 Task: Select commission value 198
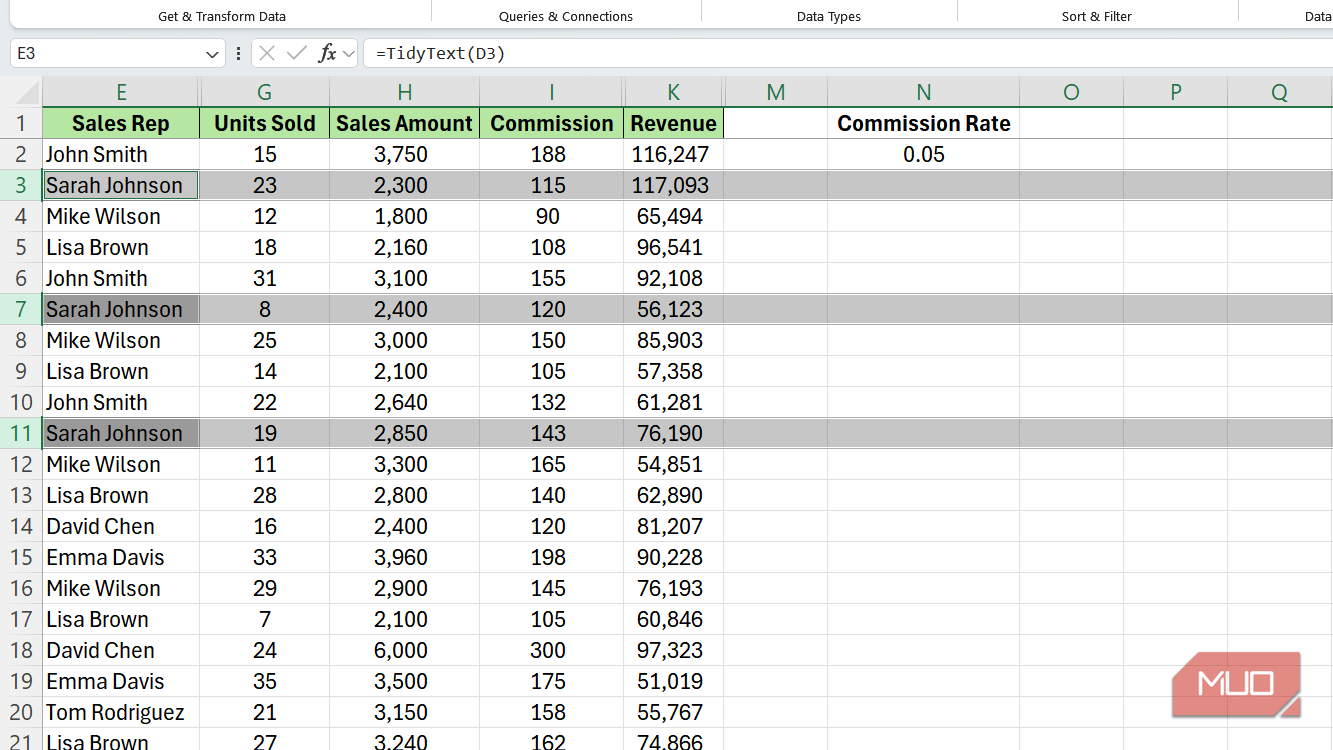(x=551, y=557)
